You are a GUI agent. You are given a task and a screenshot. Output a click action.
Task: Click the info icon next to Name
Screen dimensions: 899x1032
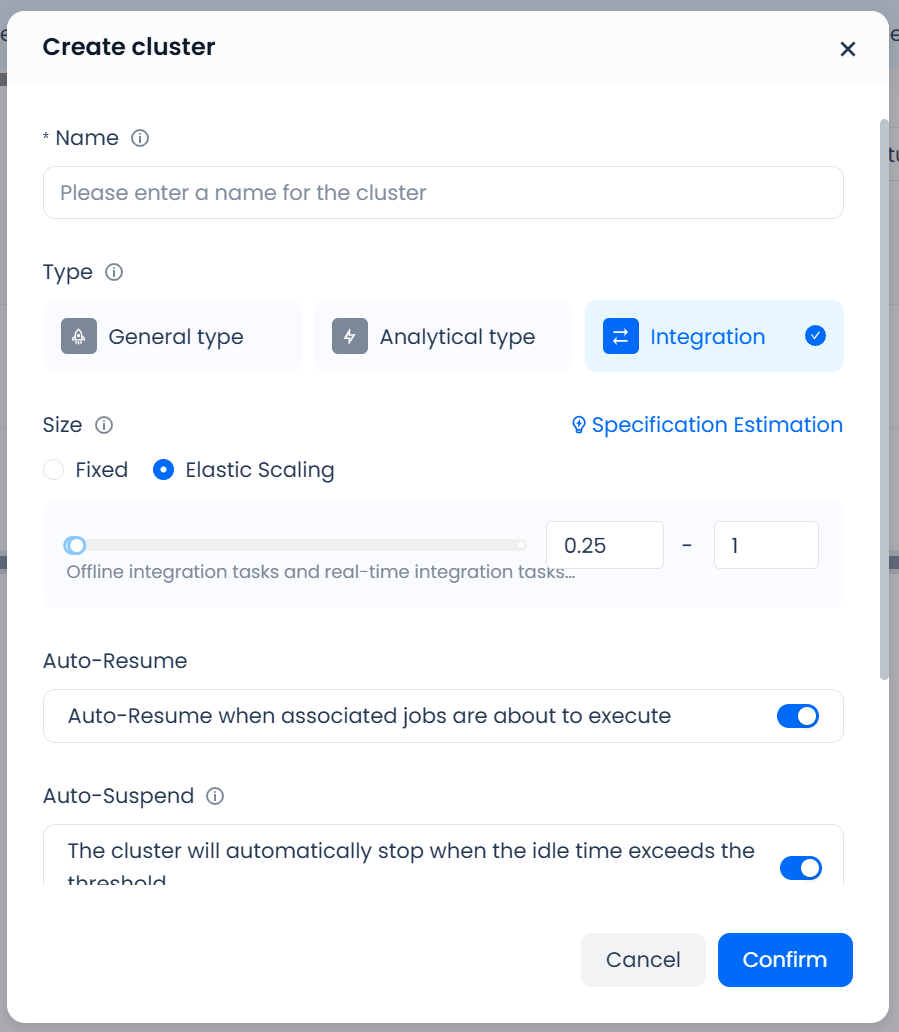click(x=140, y=138)
